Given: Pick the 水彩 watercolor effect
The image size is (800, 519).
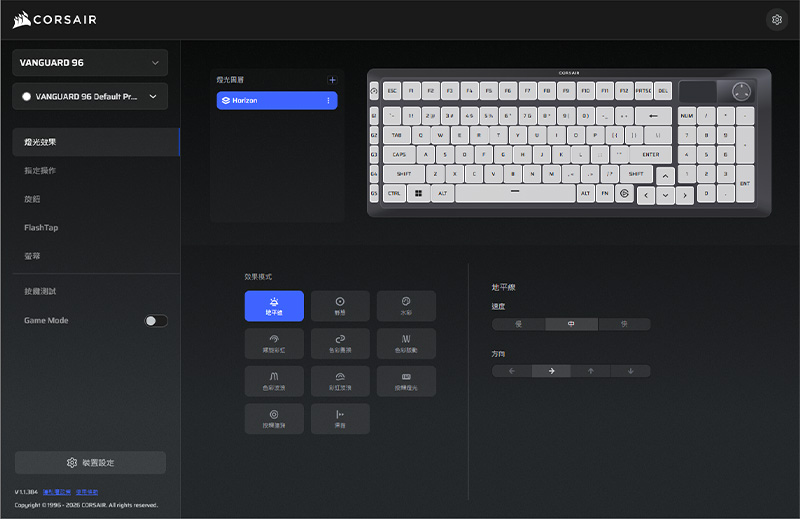Looking at the screenshot, I should (406, 305).
